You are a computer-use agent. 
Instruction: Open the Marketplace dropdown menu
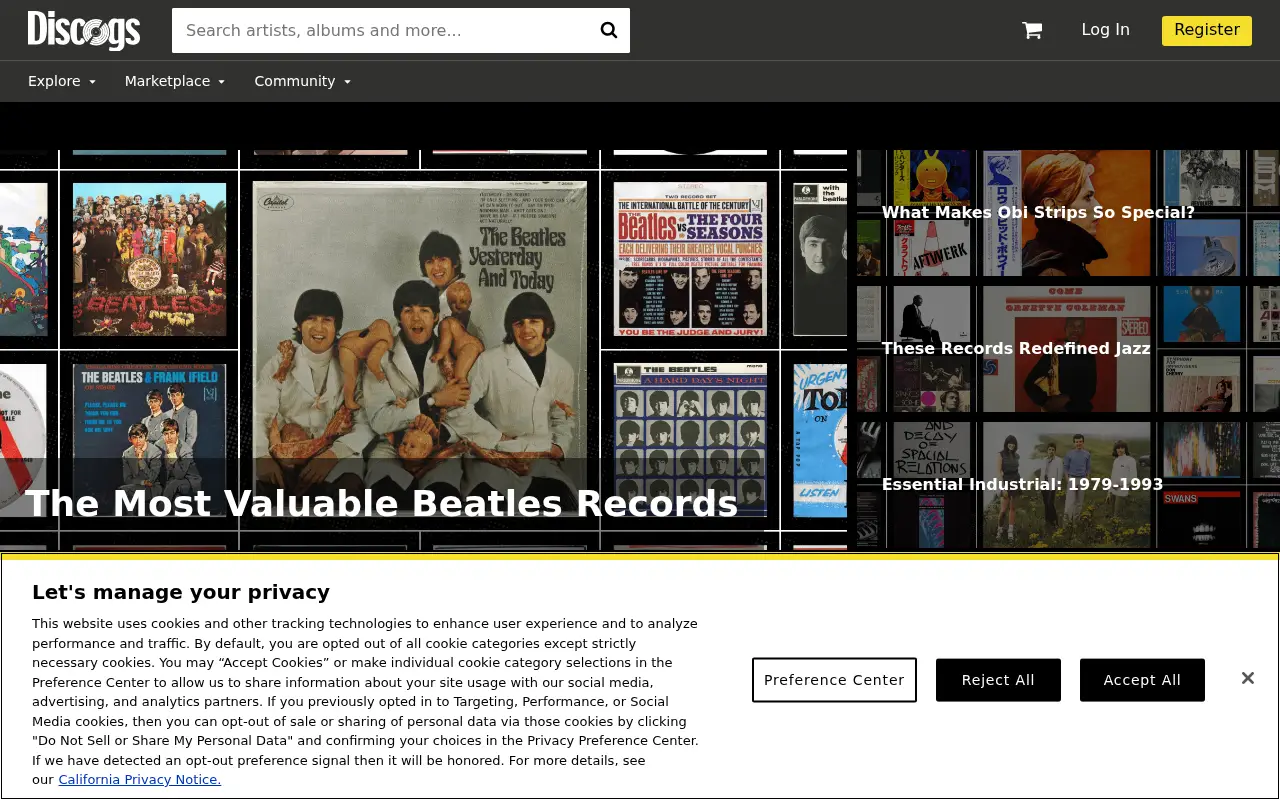(x=175, y=81)
